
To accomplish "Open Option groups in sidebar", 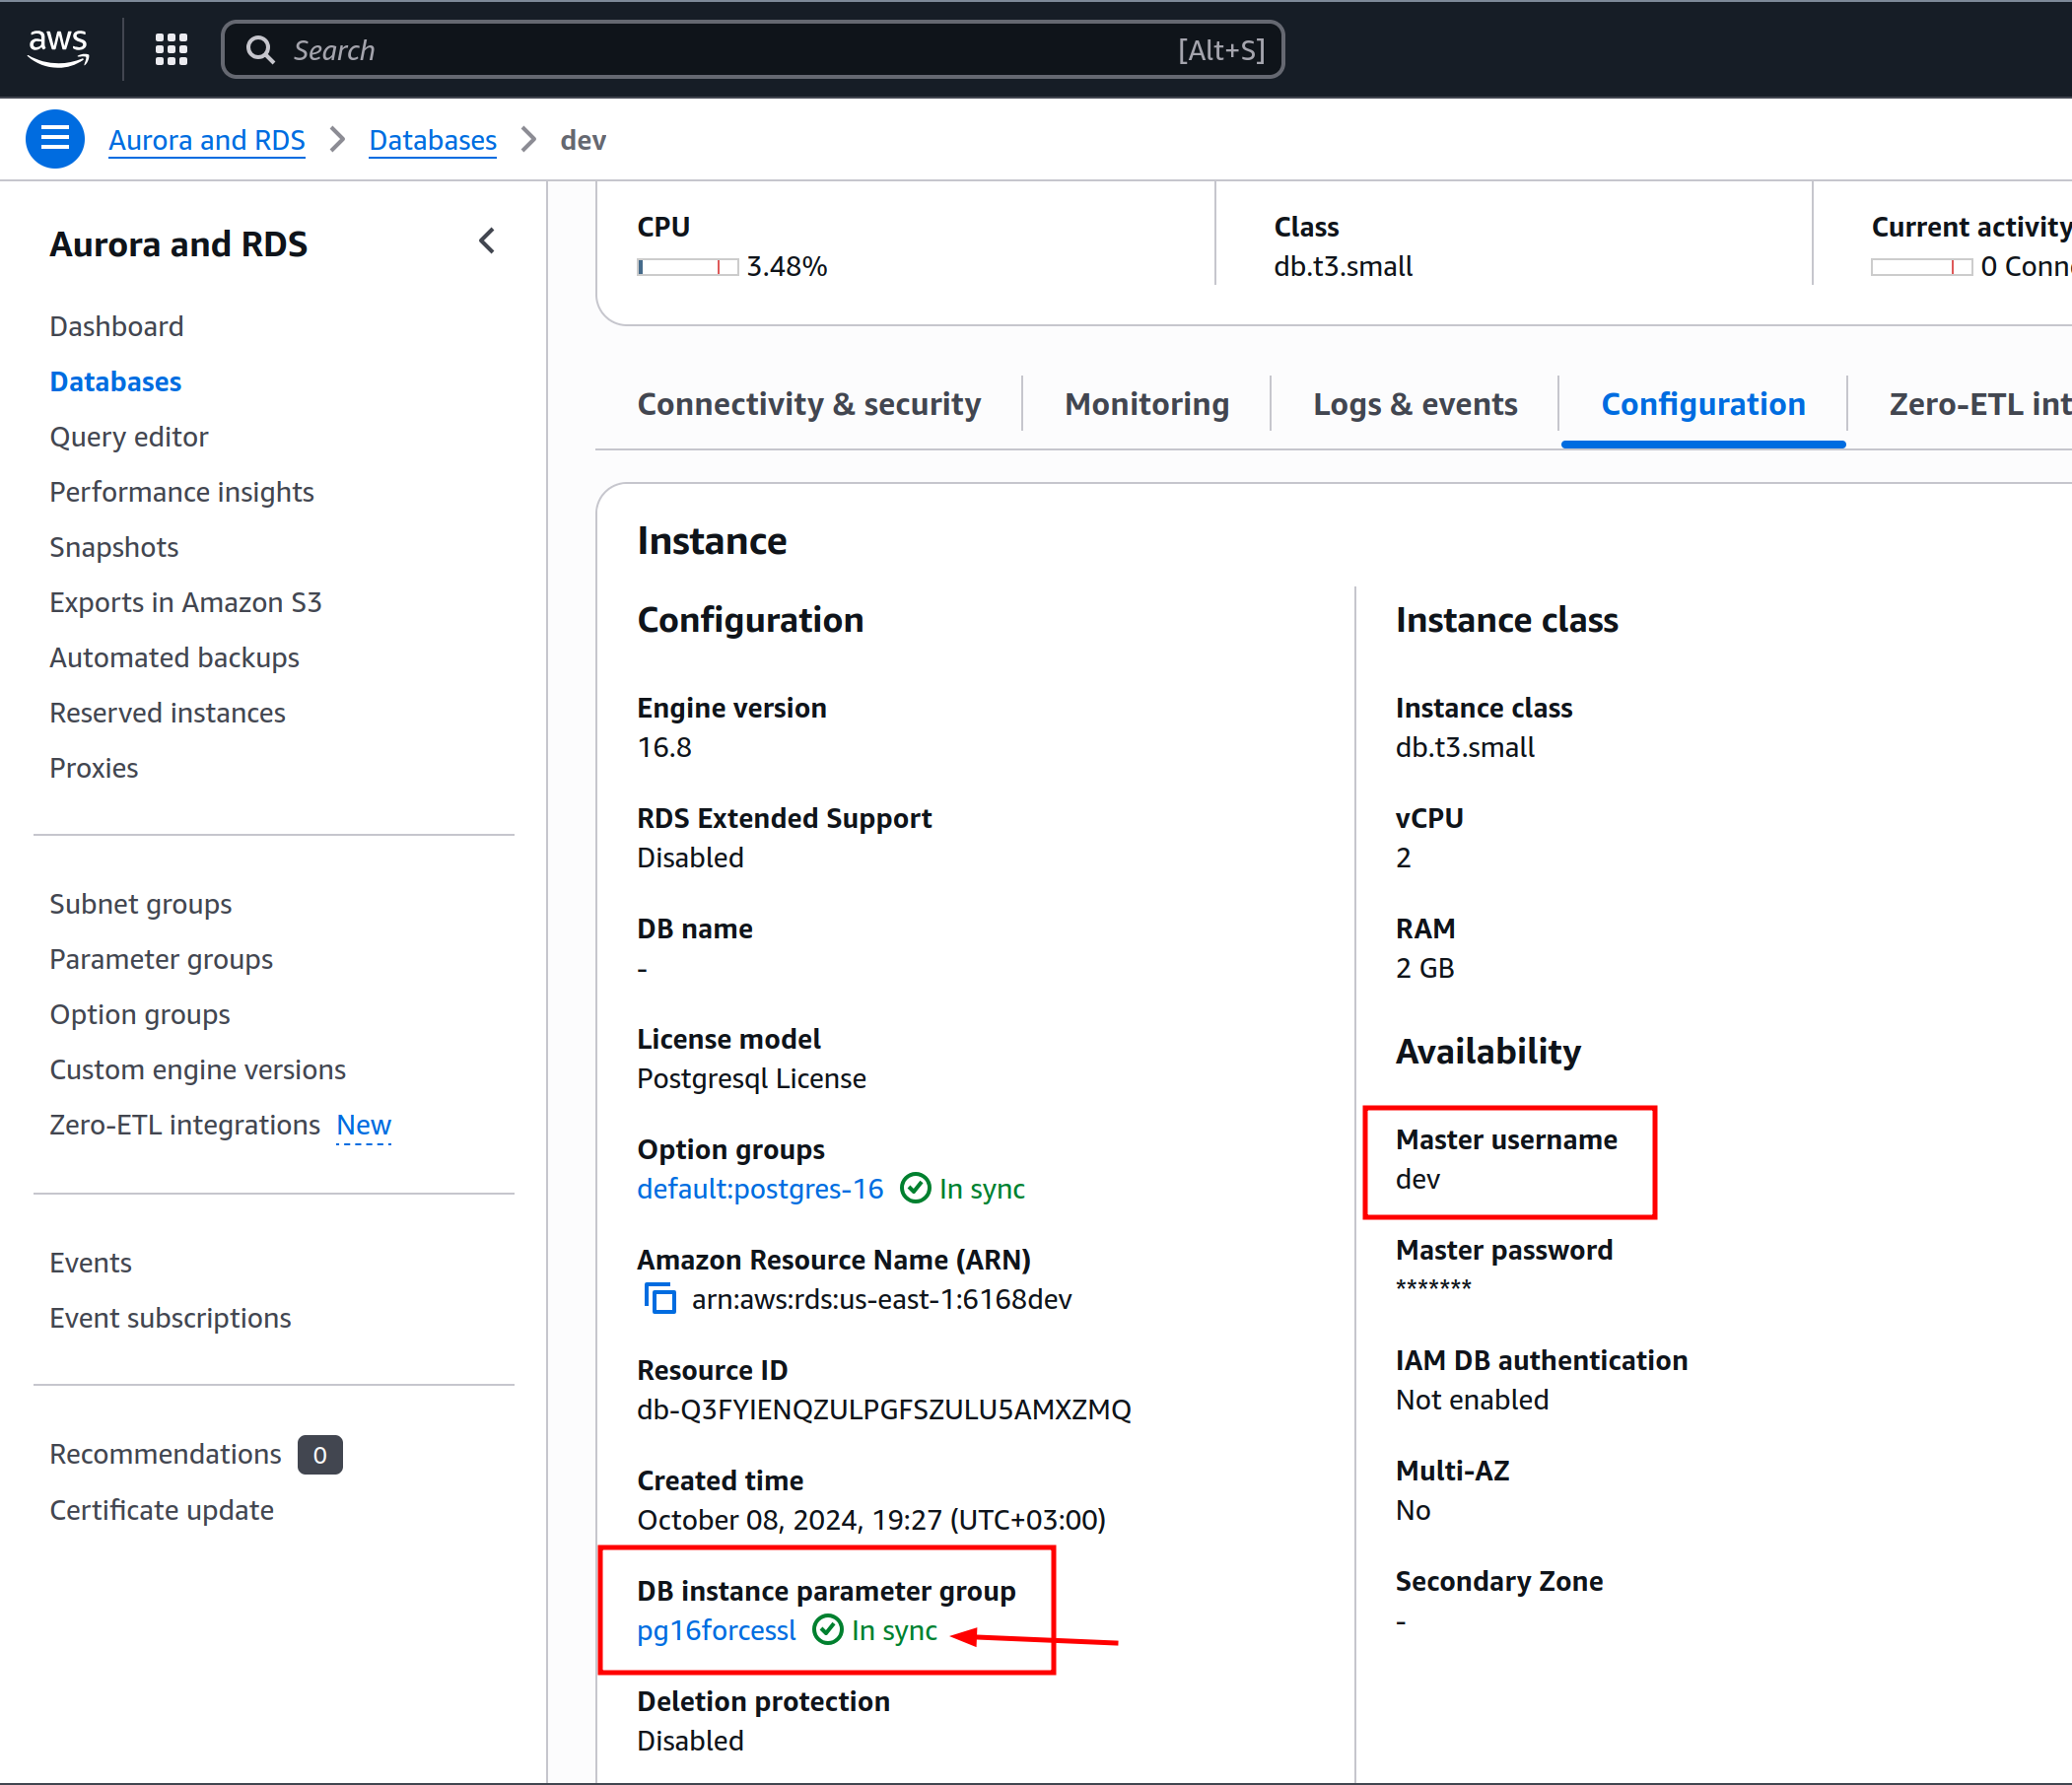I will 140,1013.
